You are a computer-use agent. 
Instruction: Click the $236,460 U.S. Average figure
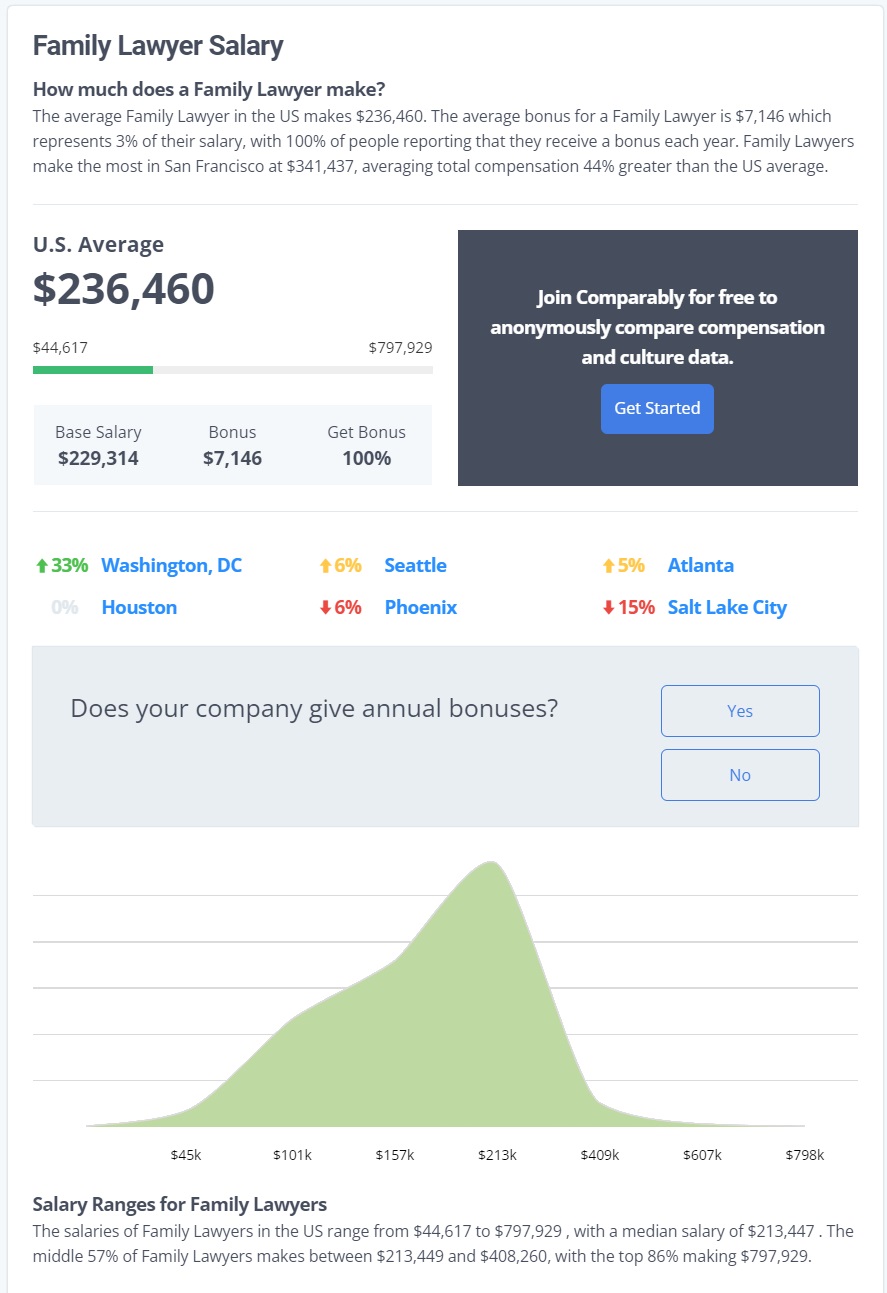(124, 289)
